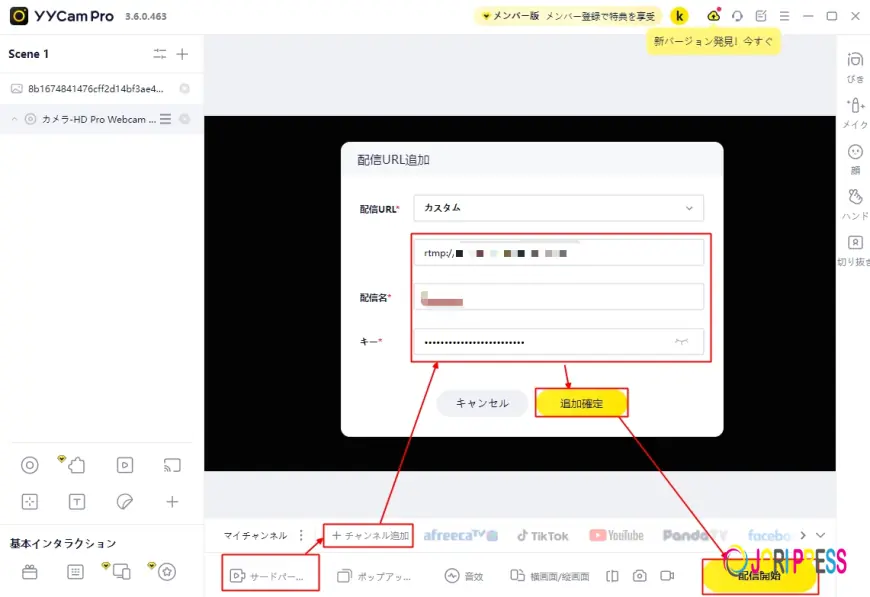Viewport: 870px width, 597px height.
Task: Click the 追加確定 confirm button
Action: 581,403
